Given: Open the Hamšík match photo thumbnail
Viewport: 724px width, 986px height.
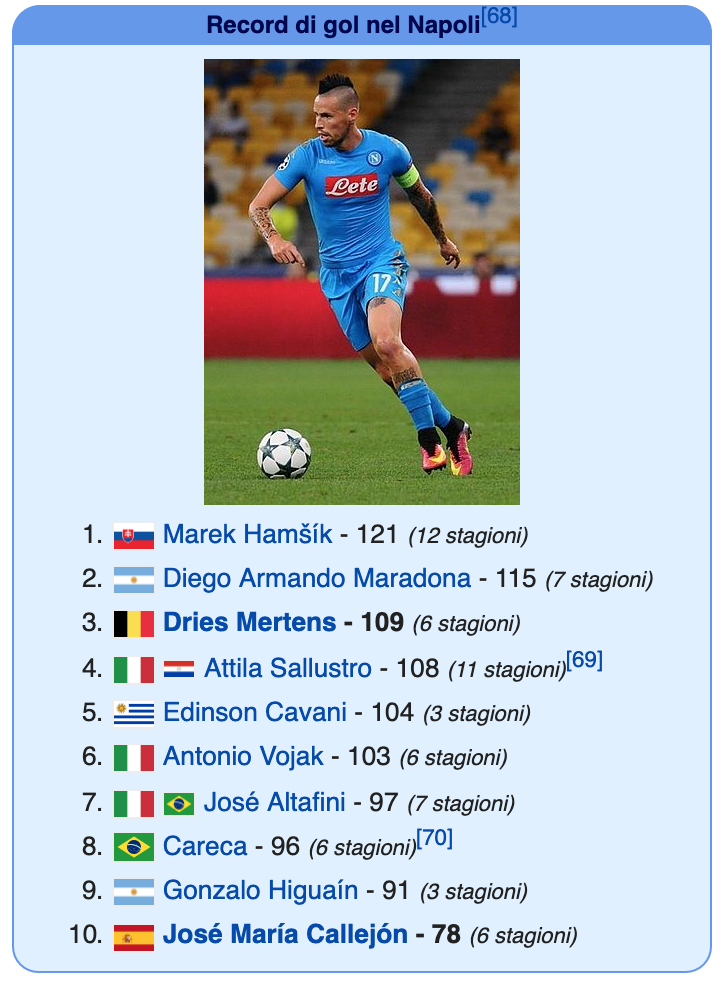Looking at the screenshot, I should 362,282.
